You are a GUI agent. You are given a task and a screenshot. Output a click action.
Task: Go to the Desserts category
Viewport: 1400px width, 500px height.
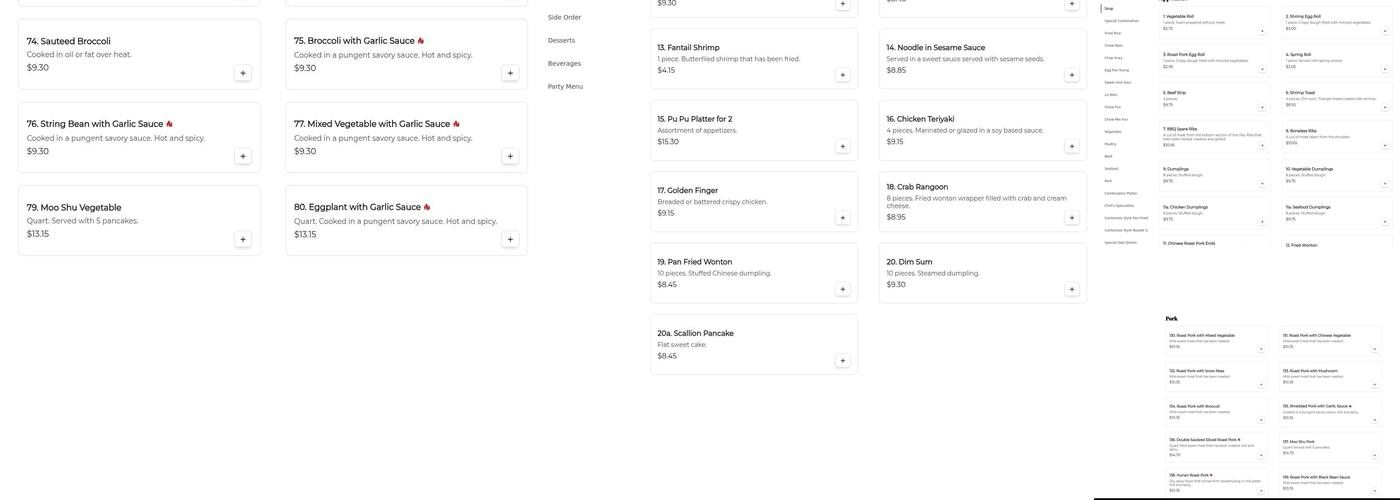click(561, 41)
